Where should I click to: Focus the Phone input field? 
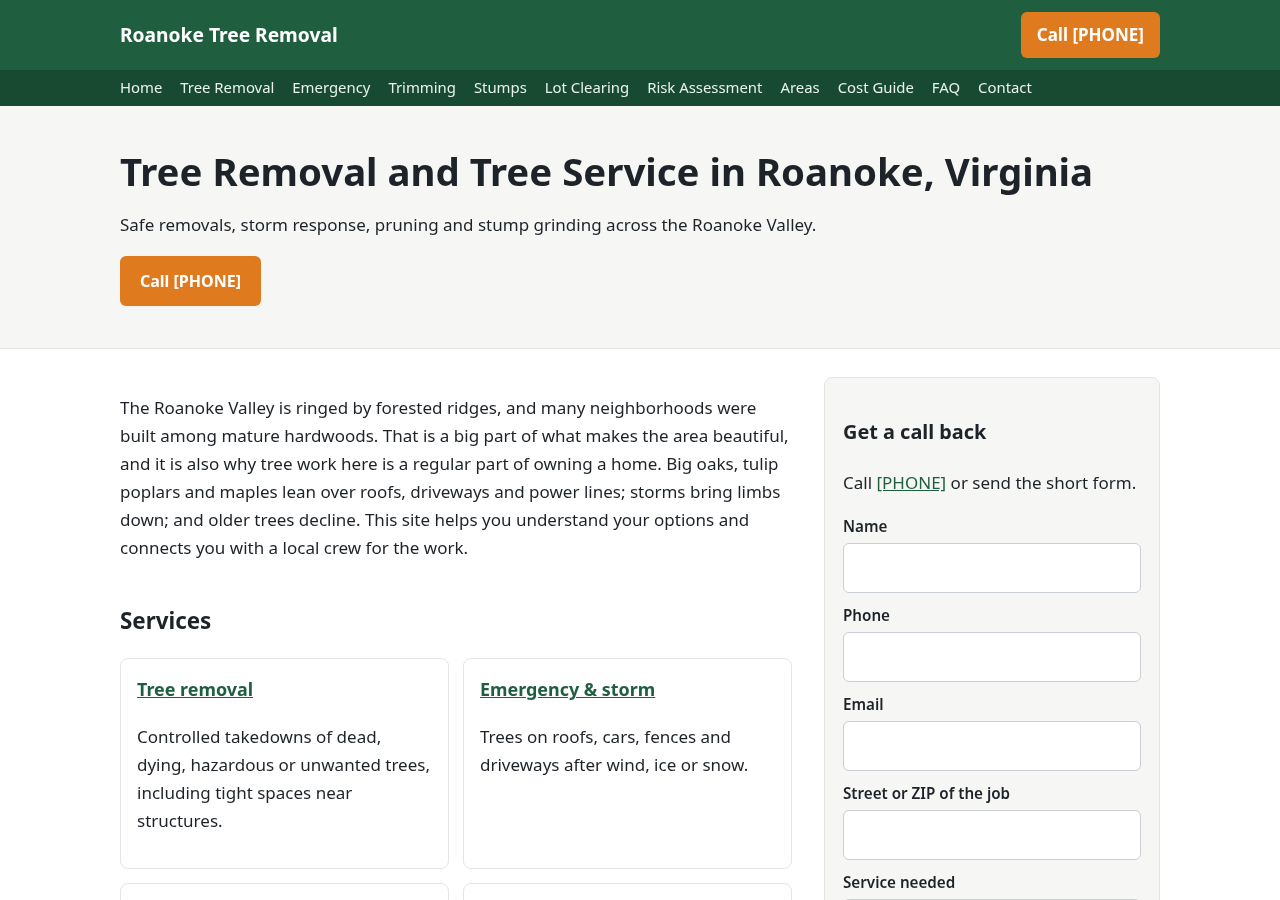point(992,657)
